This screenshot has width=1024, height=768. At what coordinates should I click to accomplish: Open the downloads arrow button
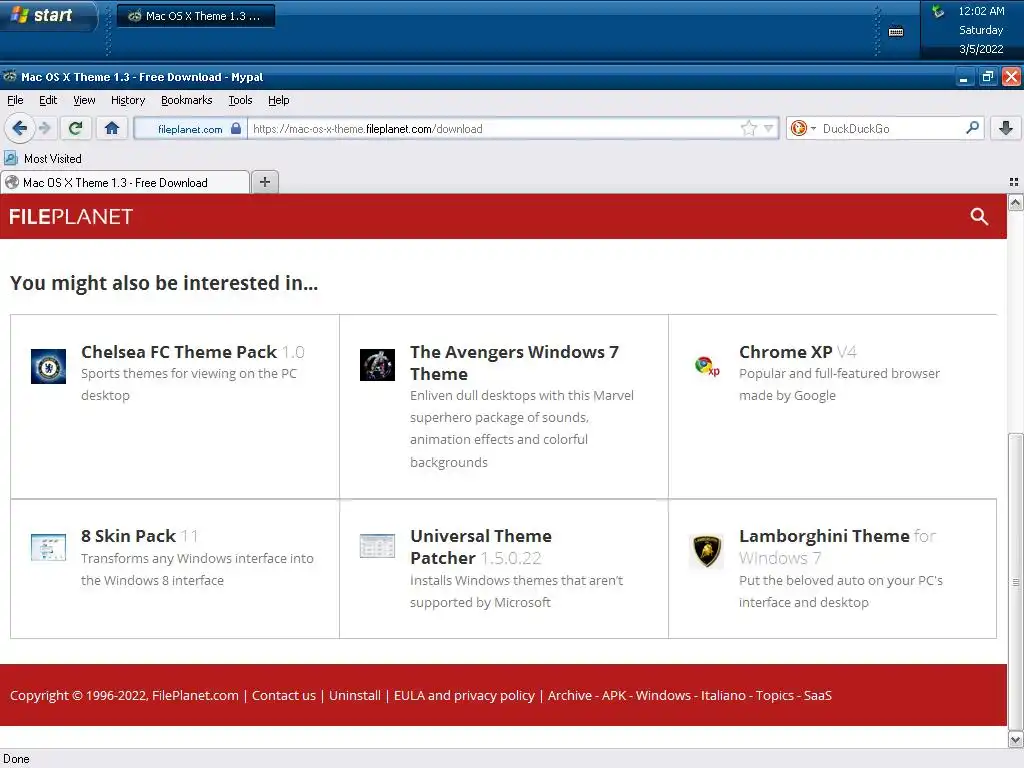pyautogui.click(x=1006, y=128)
